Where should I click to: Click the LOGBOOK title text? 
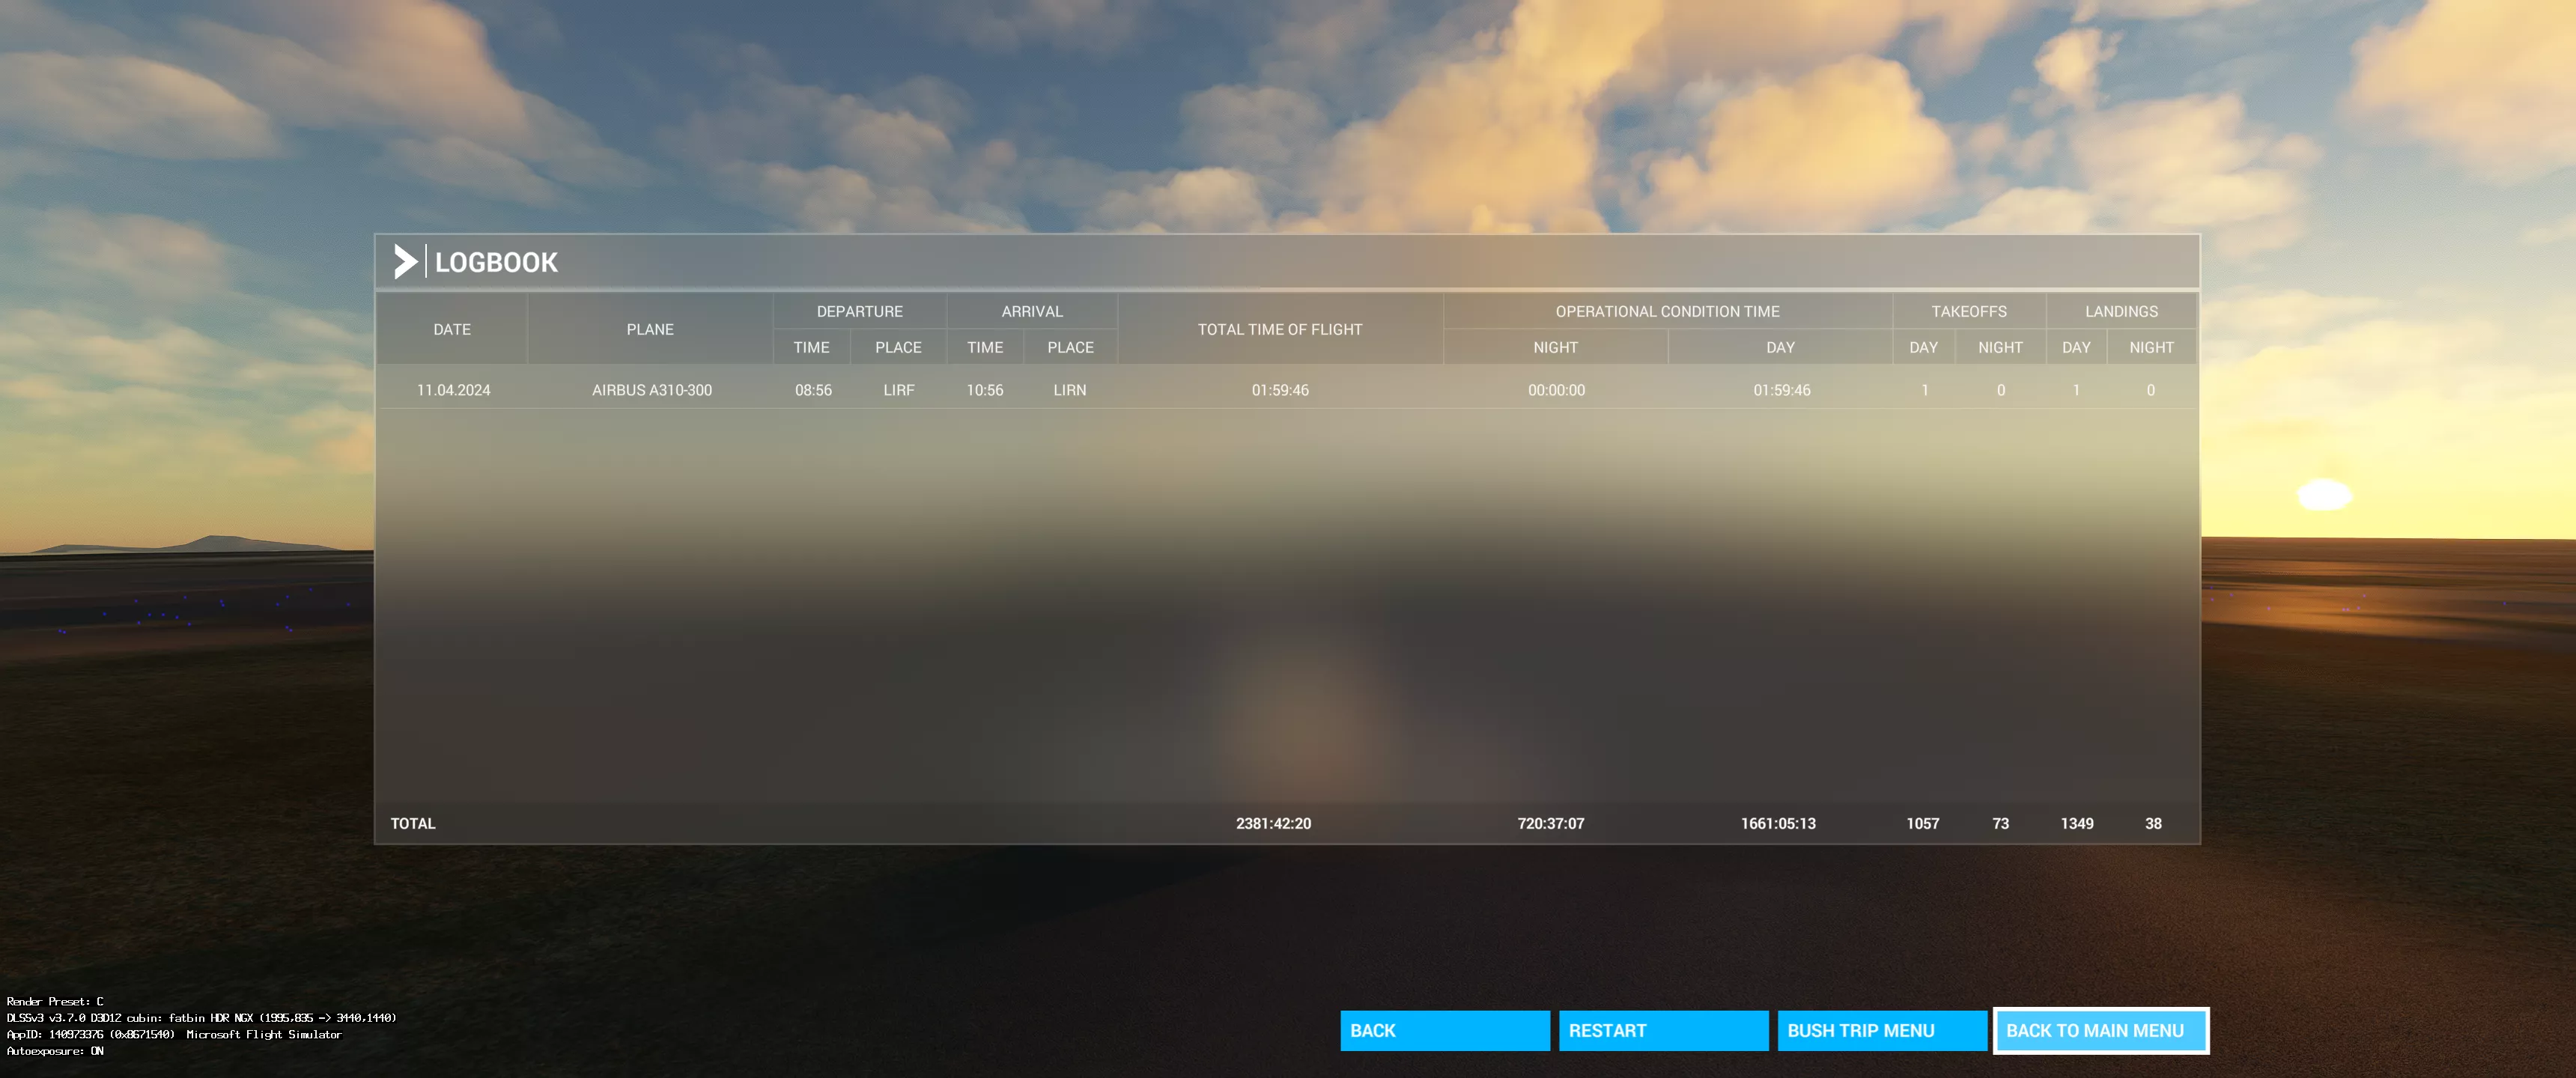pyautogui.click(x=496, y=262)
